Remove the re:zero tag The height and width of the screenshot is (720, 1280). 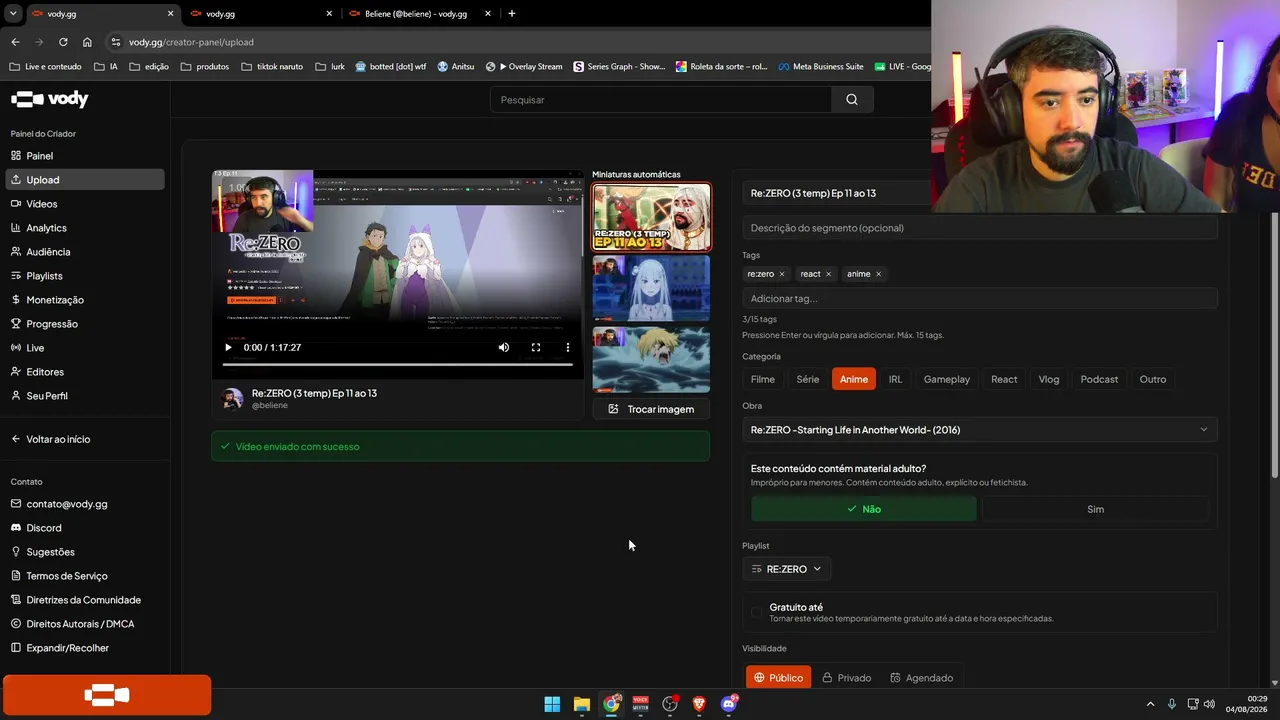[782, 274]
